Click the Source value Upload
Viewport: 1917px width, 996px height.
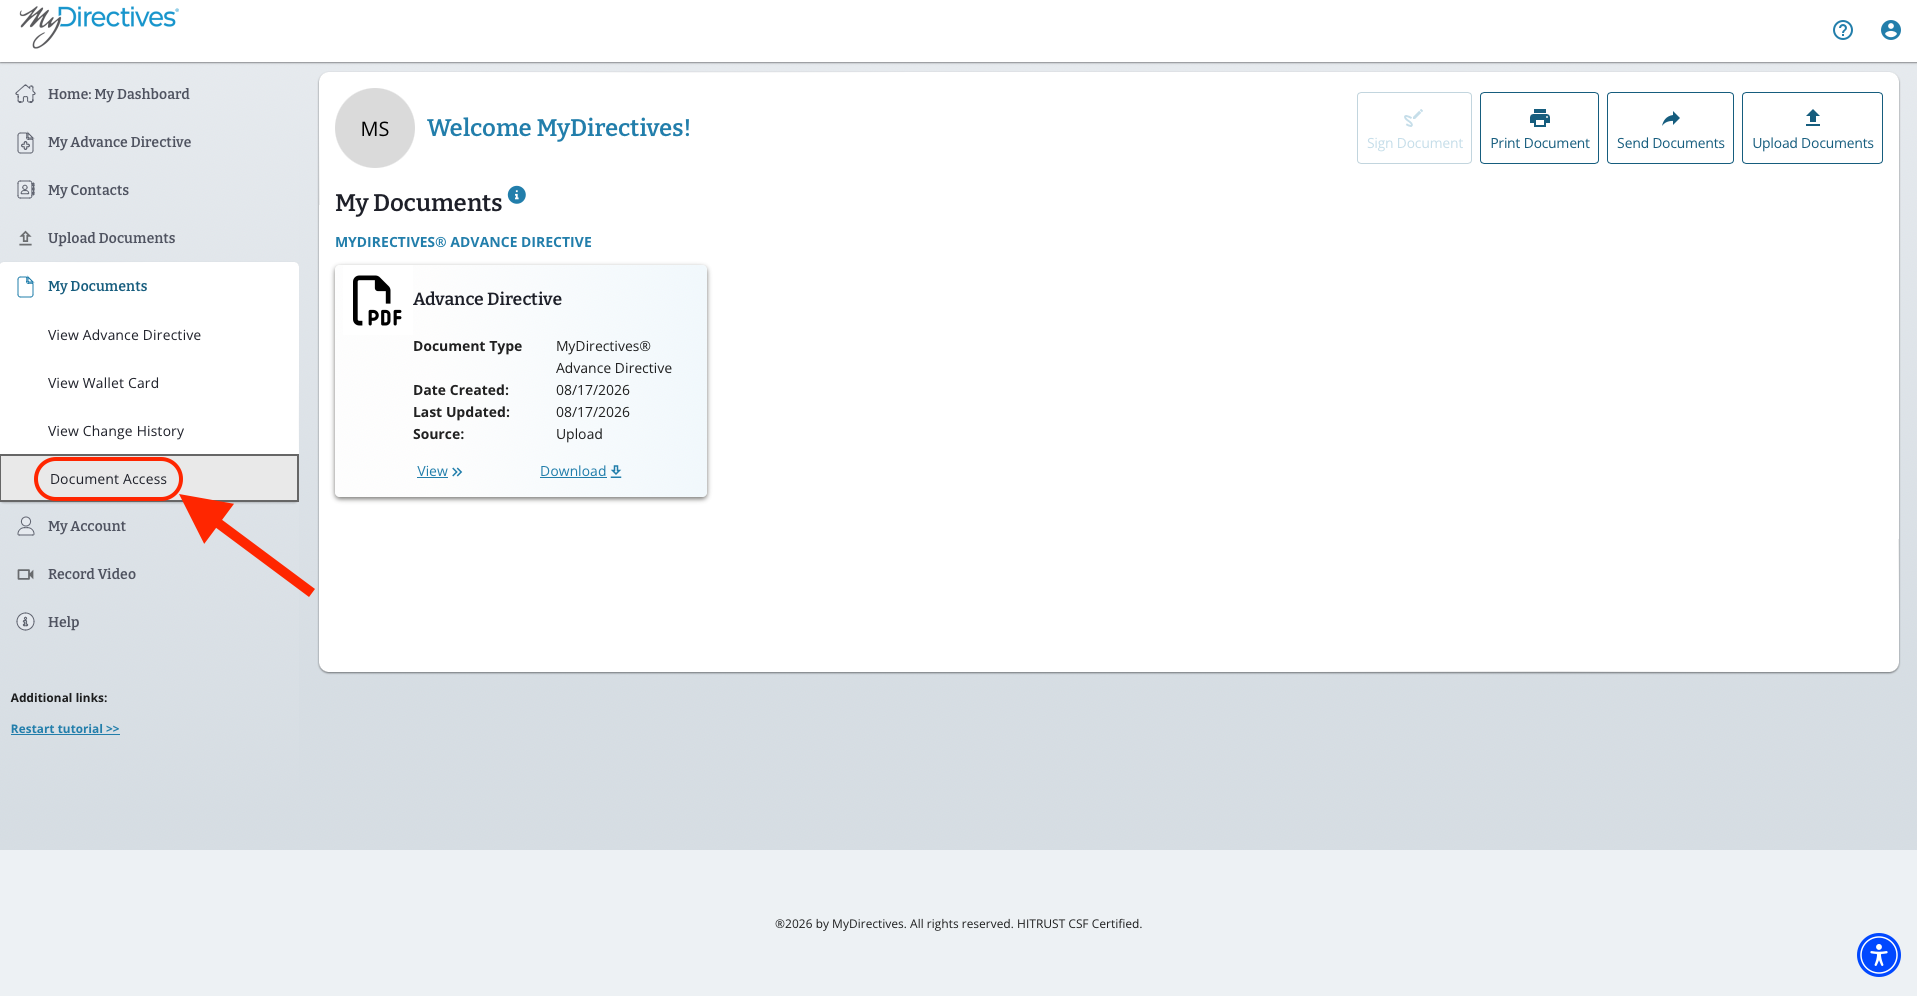(x=579, y=434)
